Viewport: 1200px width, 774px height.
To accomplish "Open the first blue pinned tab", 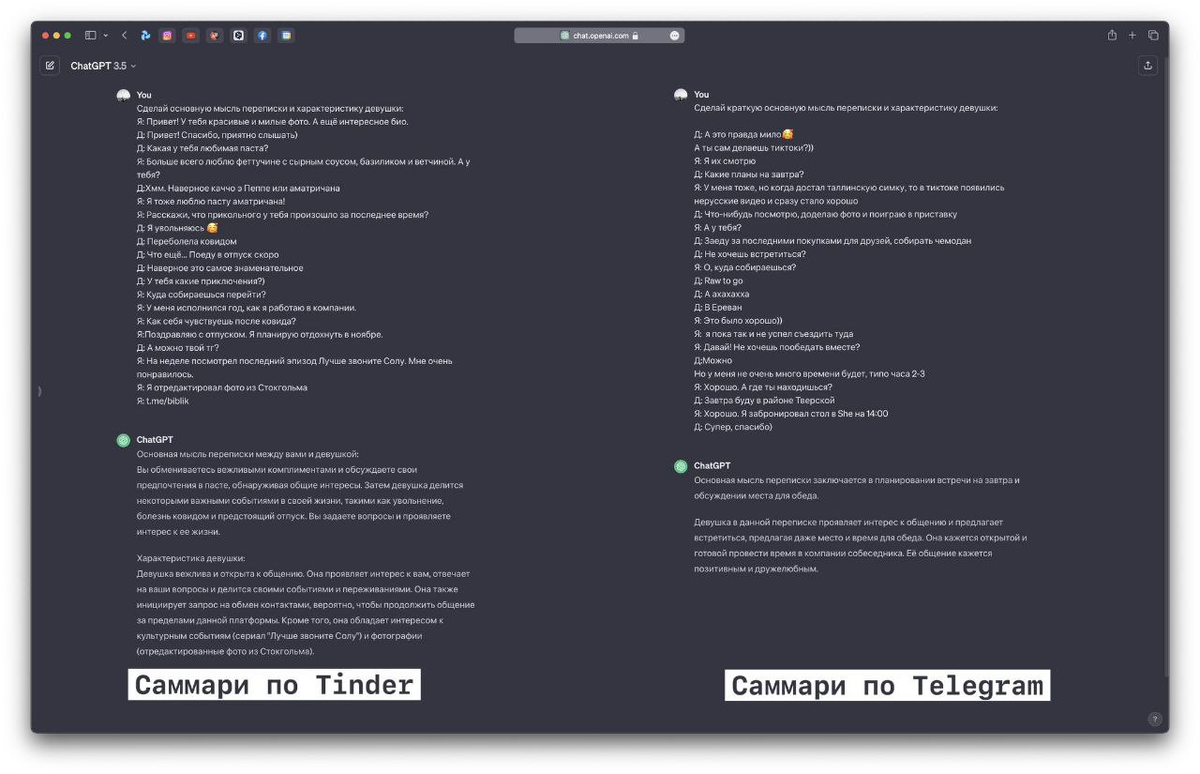I will point(145,35).
